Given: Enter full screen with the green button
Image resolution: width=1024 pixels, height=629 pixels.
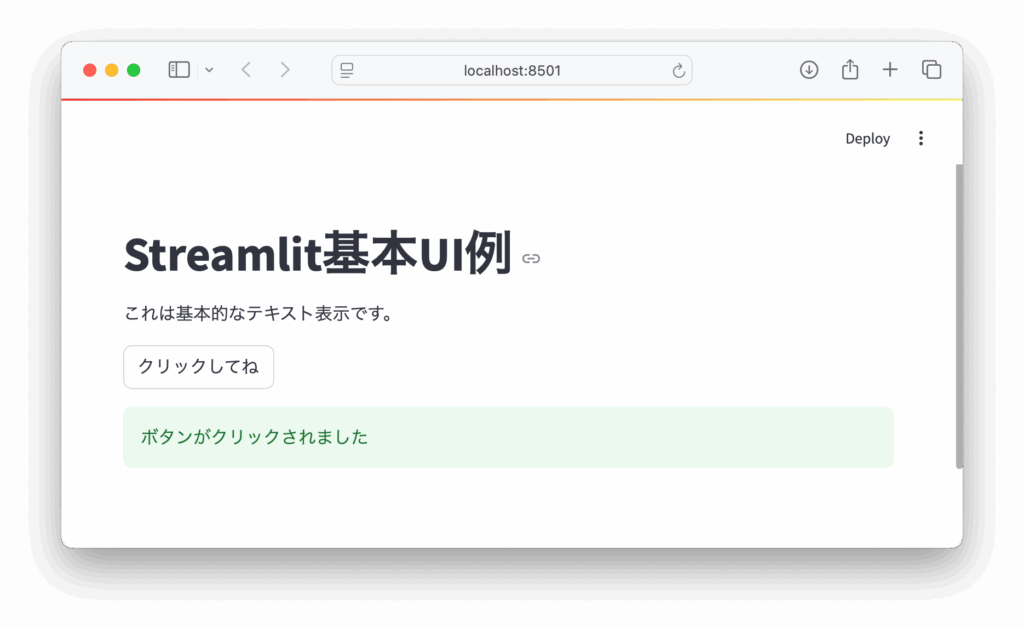Looking at the screenshot, I should 134,70.
